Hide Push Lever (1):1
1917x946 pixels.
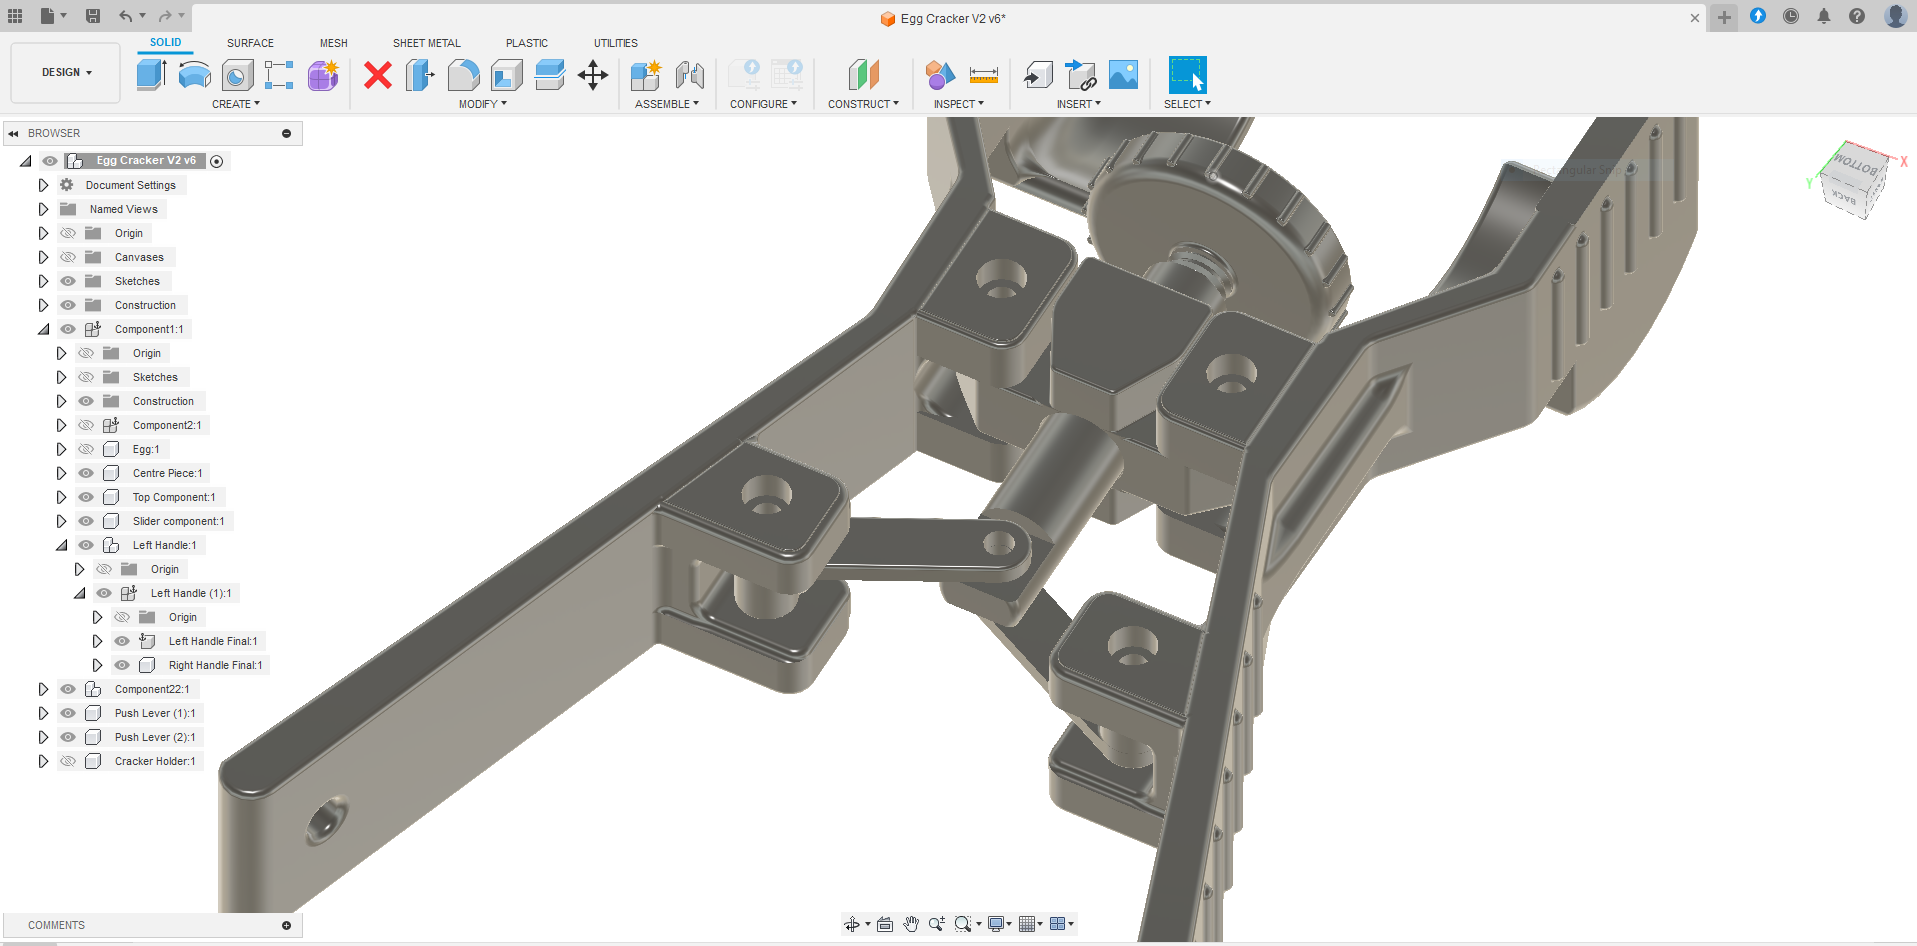[68, 713]
